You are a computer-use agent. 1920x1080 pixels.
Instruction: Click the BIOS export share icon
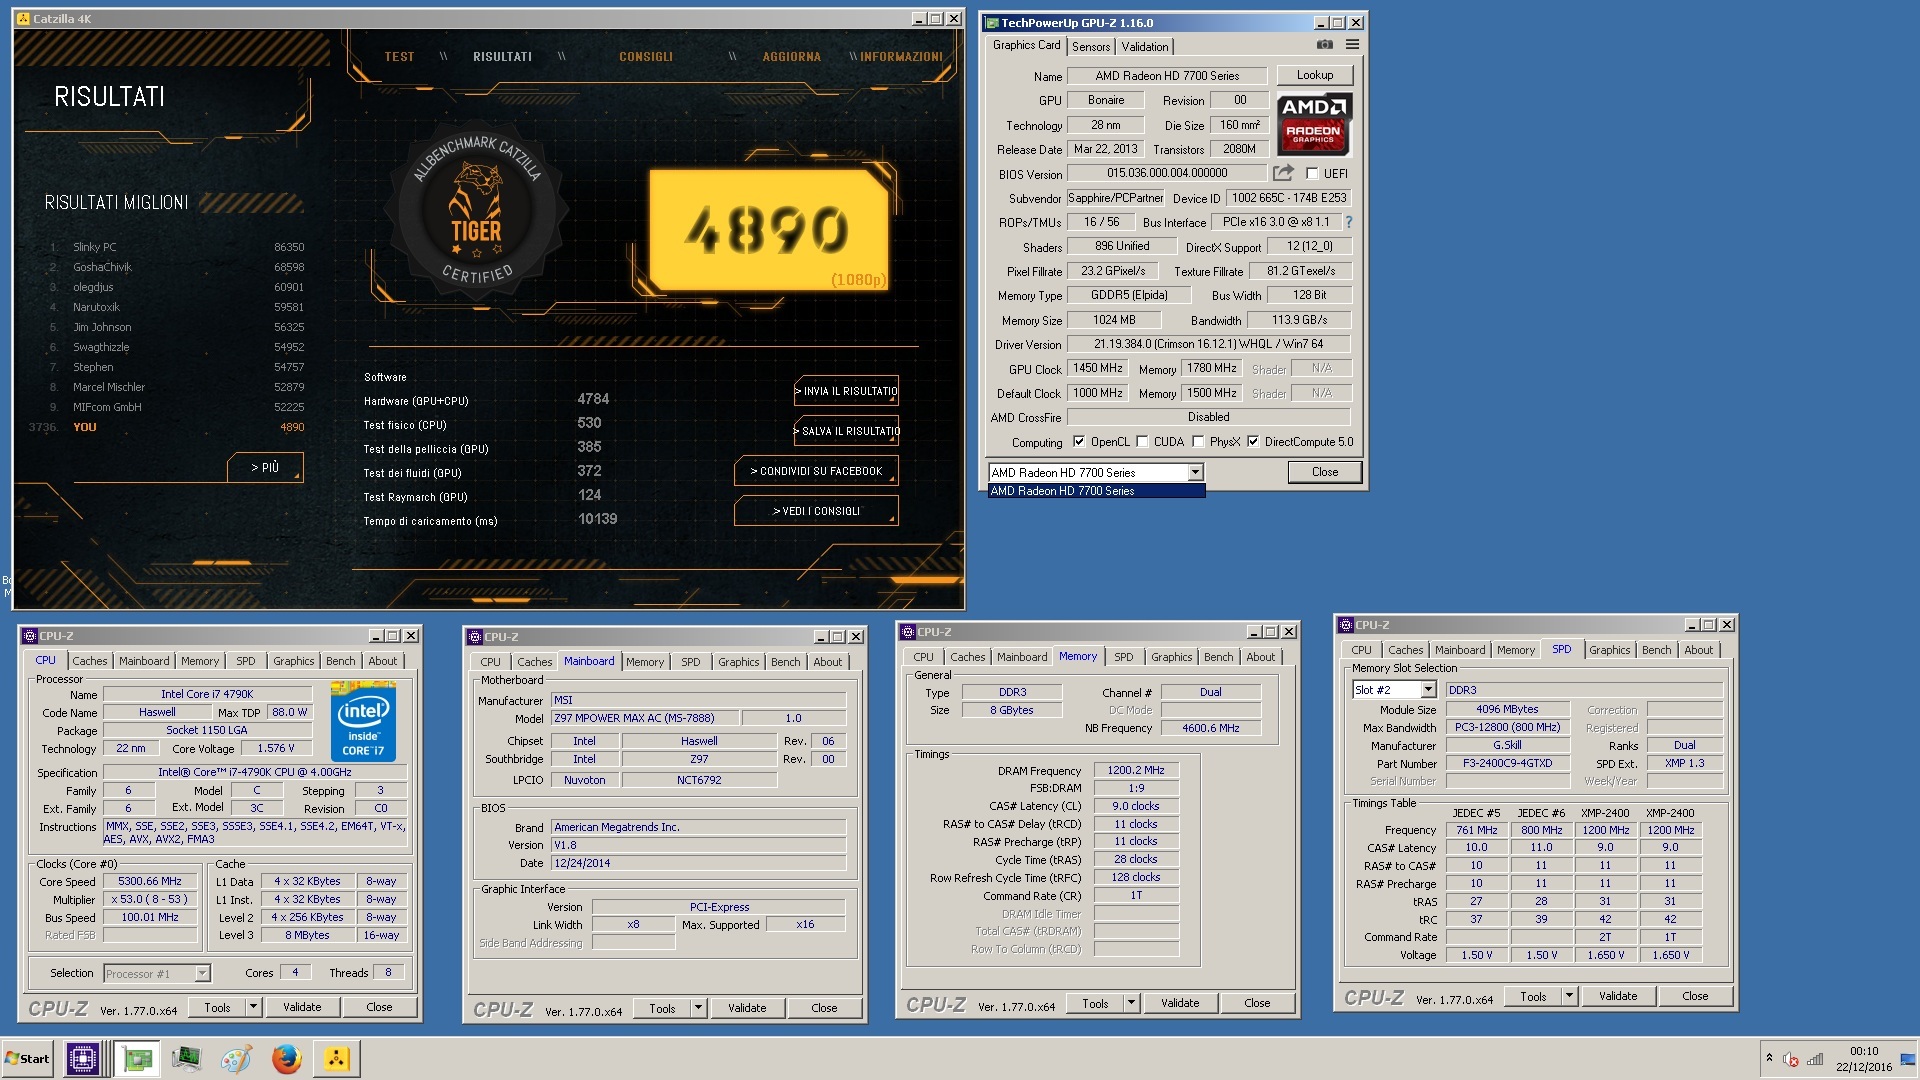click(1283, 173)
